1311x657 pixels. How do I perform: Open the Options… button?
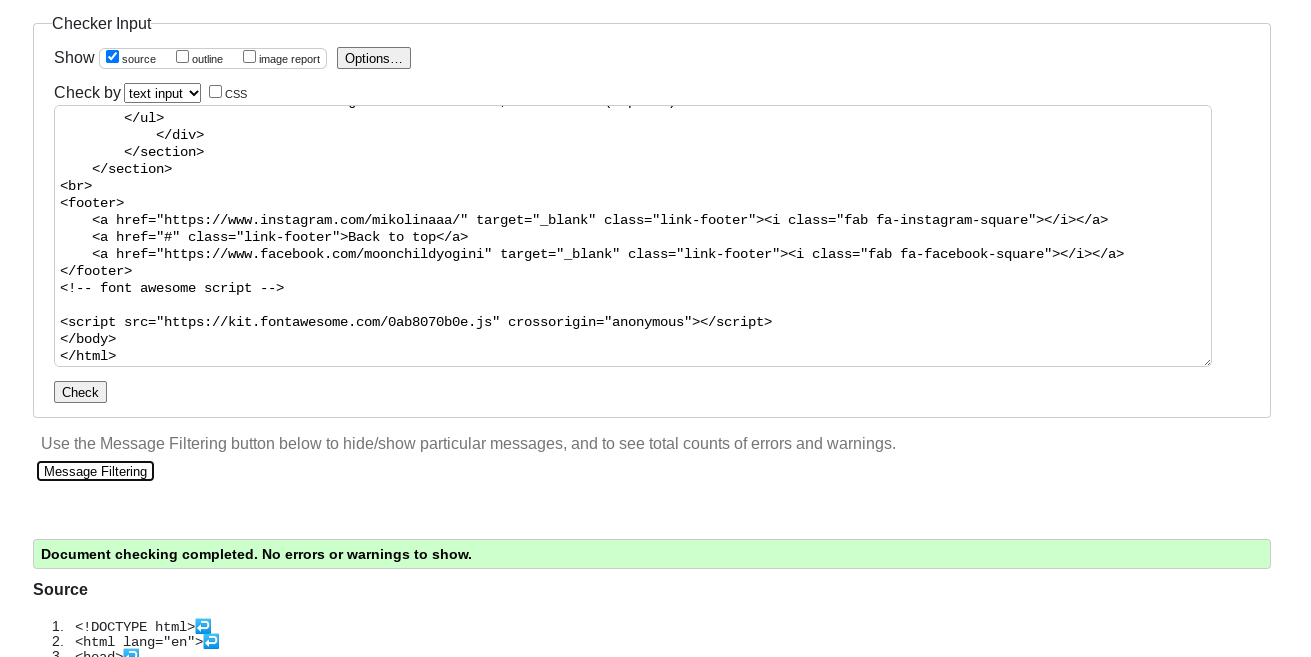[373, 58]
